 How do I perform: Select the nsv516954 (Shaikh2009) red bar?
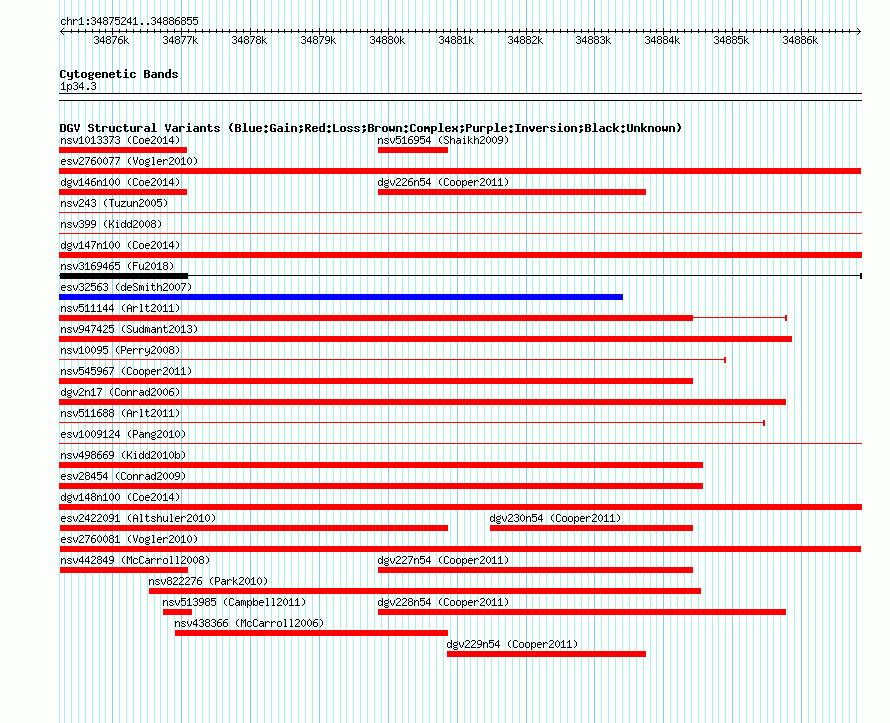coord(413,150)
